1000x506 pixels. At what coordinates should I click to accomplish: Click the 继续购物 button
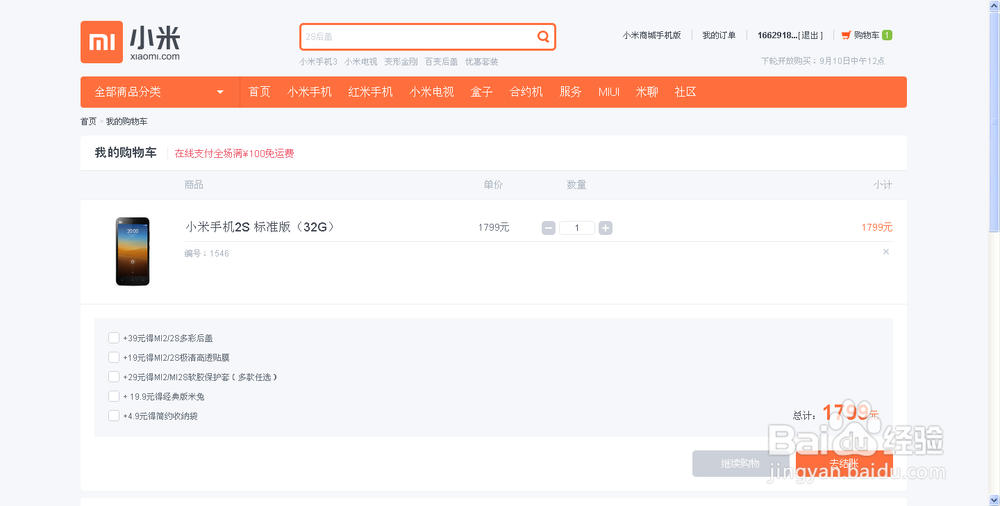point(740,464)
